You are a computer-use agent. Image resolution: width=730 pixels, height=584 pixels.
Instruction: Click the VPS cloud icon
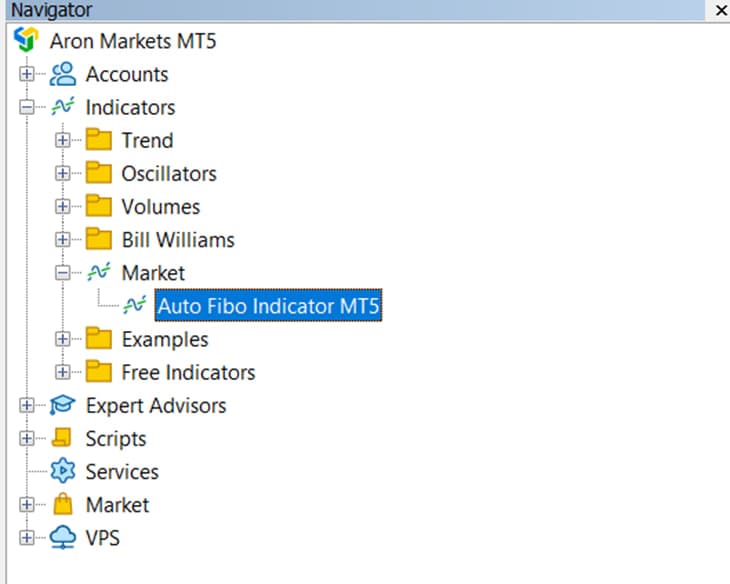[63, 537]
